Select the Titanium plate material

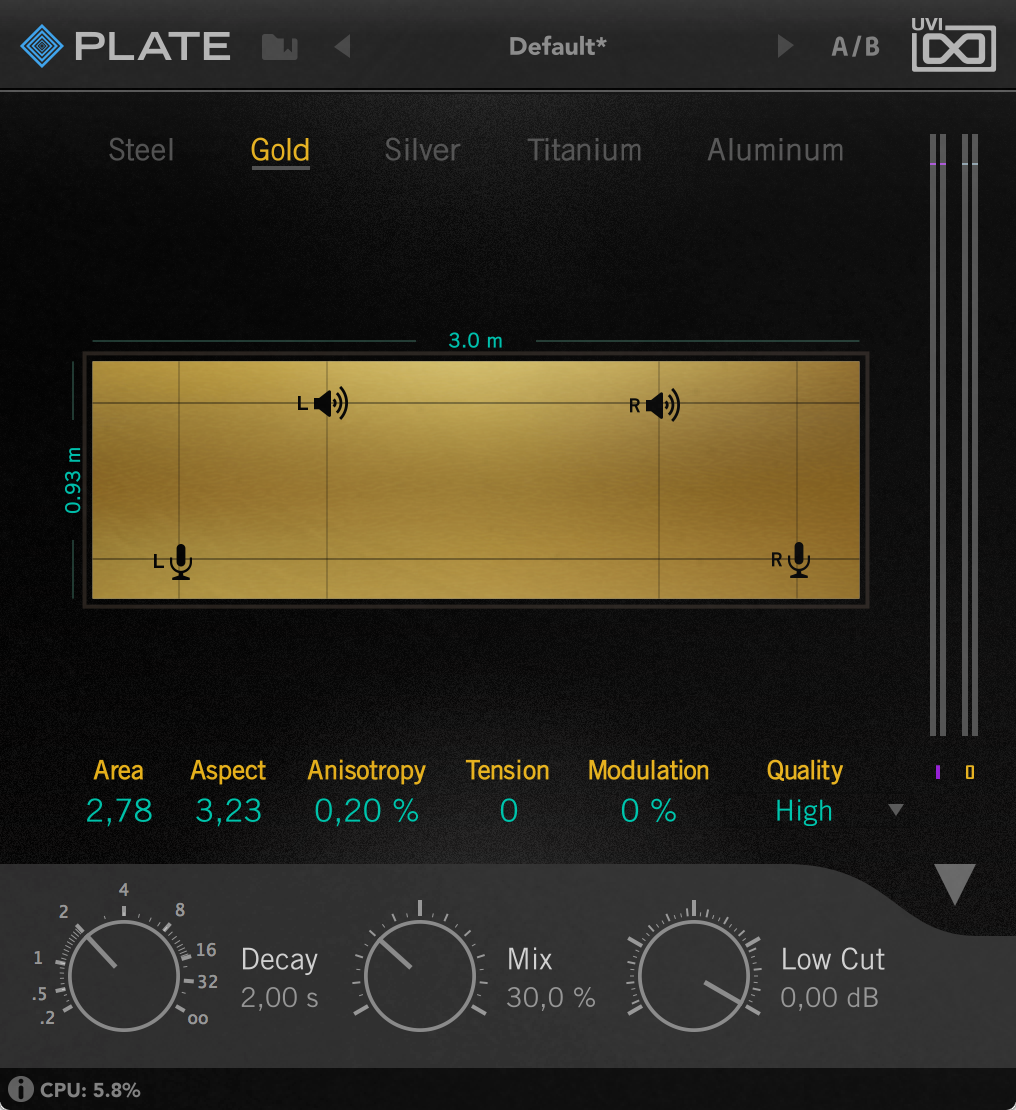(x=584, y=150)
